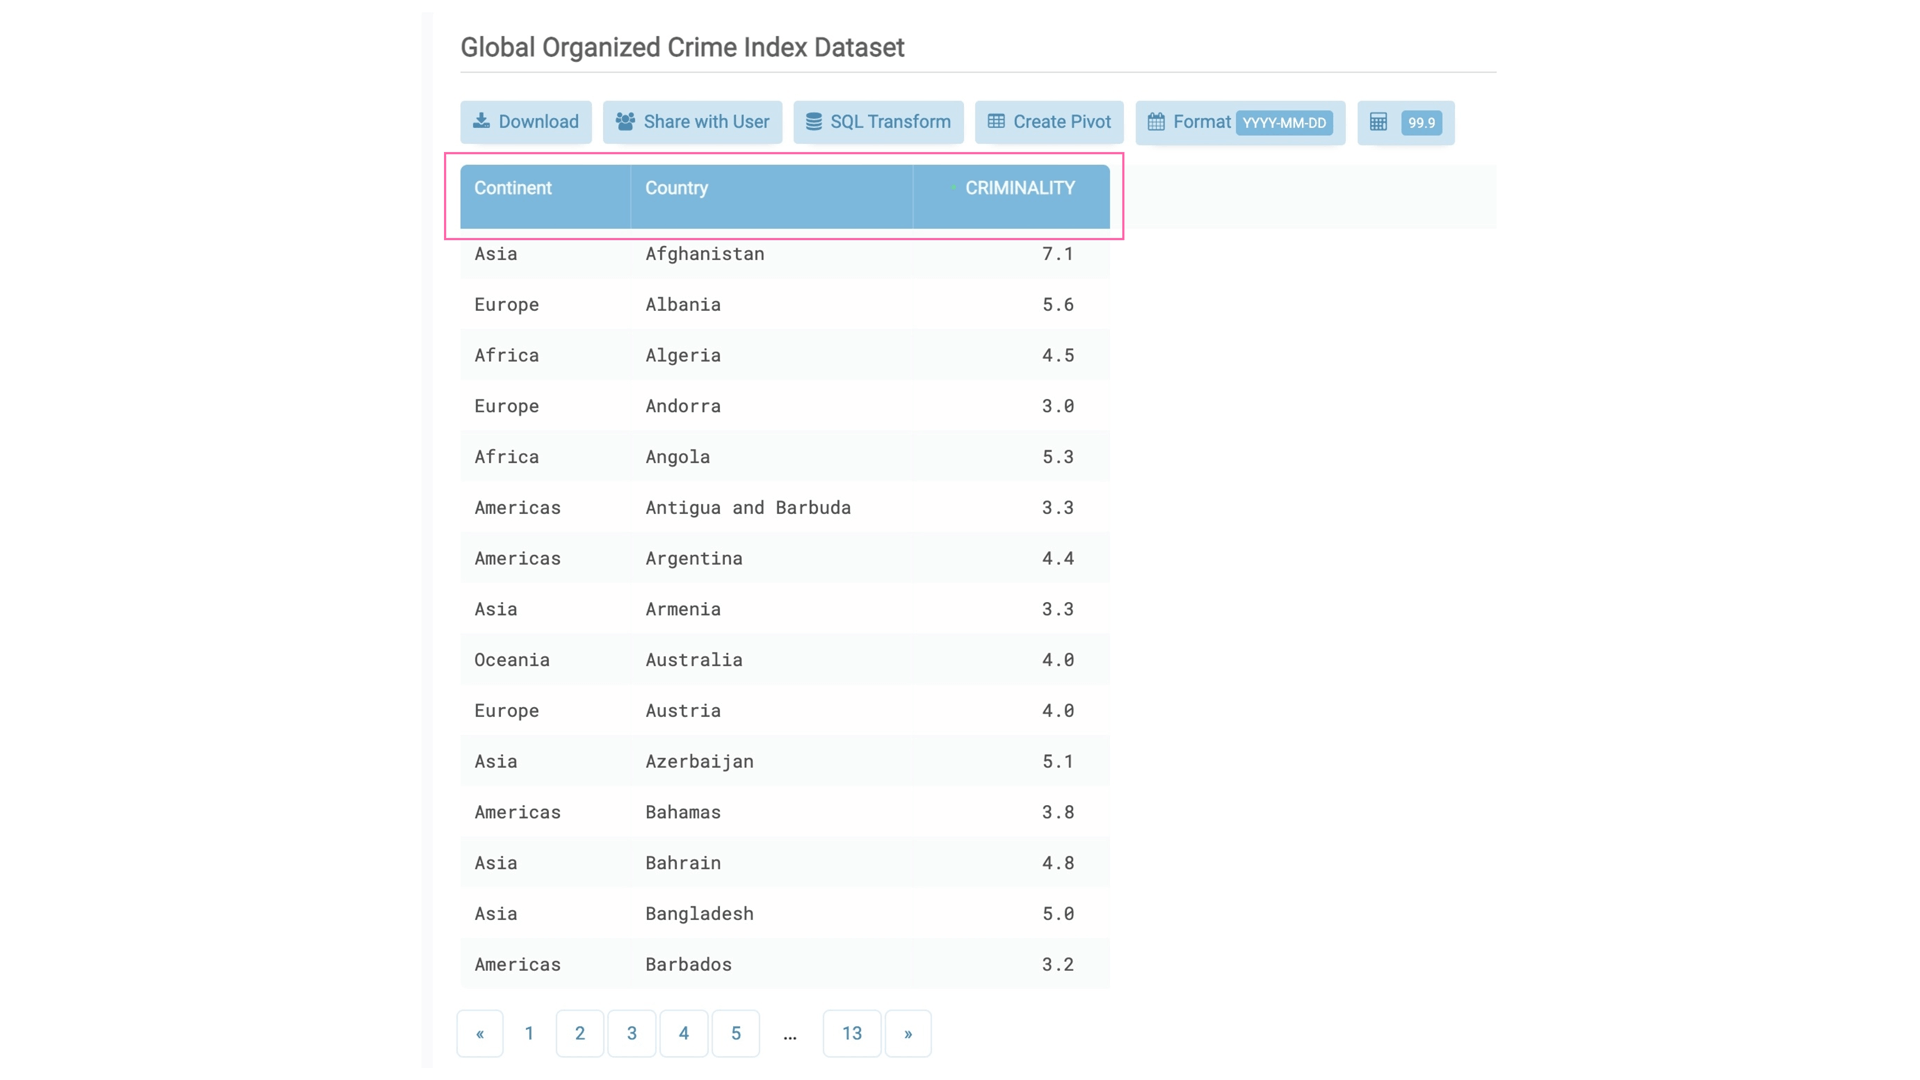The height and width of the screenshot is (1080, 1920).
Task: Open the SQL Transform tool
Action: 878,122
